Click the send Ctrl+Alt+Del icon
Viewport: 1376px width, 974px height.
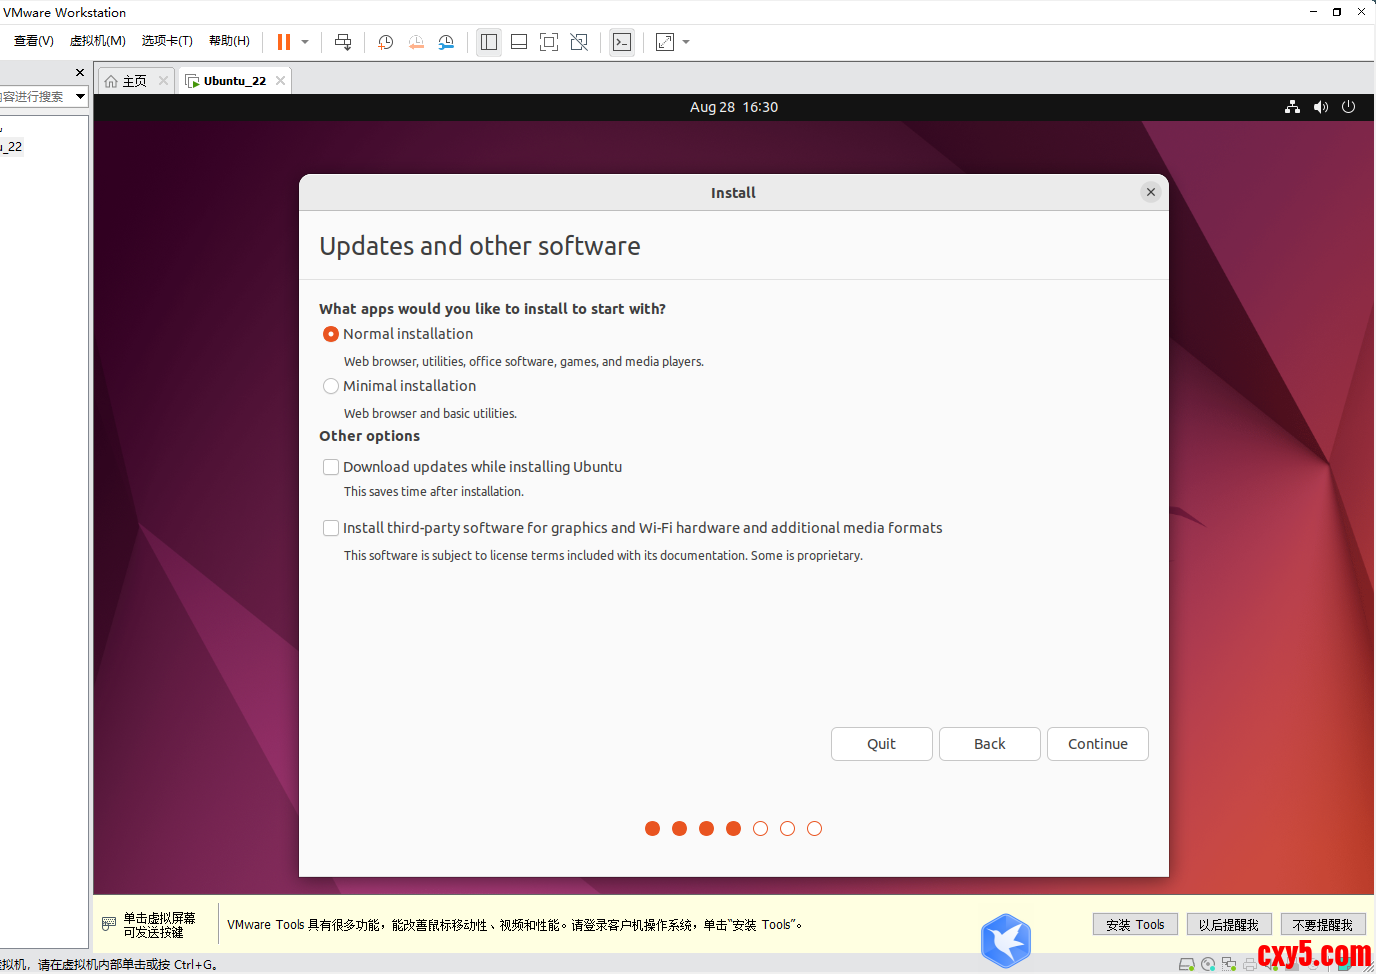click(x=343, y=42)
